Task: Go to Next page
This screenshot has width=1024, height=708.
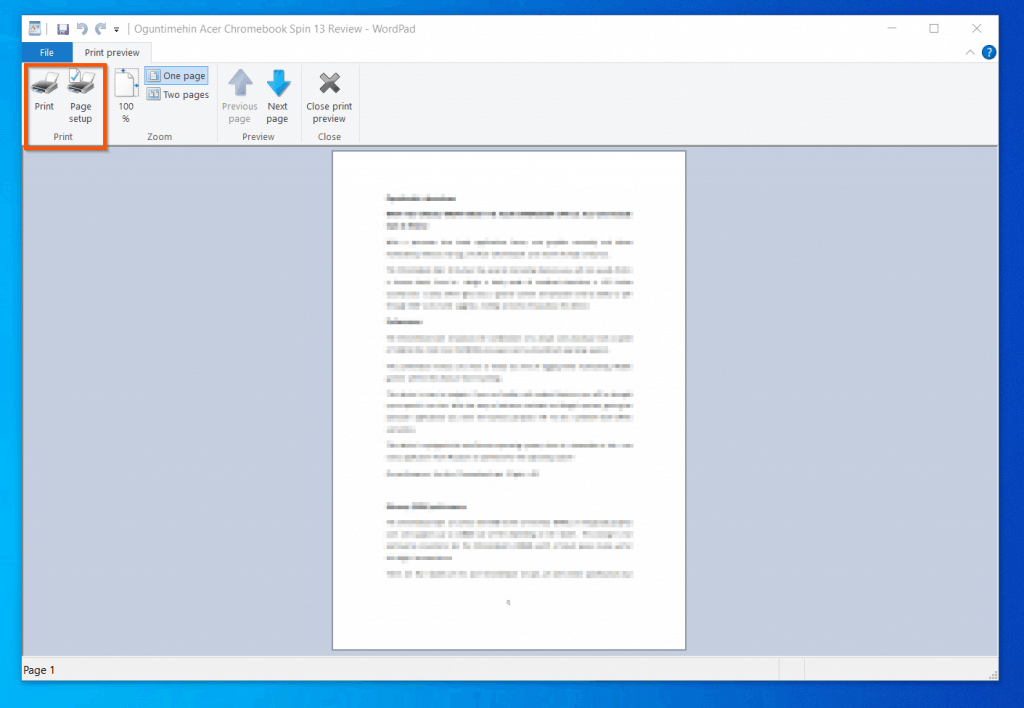Action: 278,95
